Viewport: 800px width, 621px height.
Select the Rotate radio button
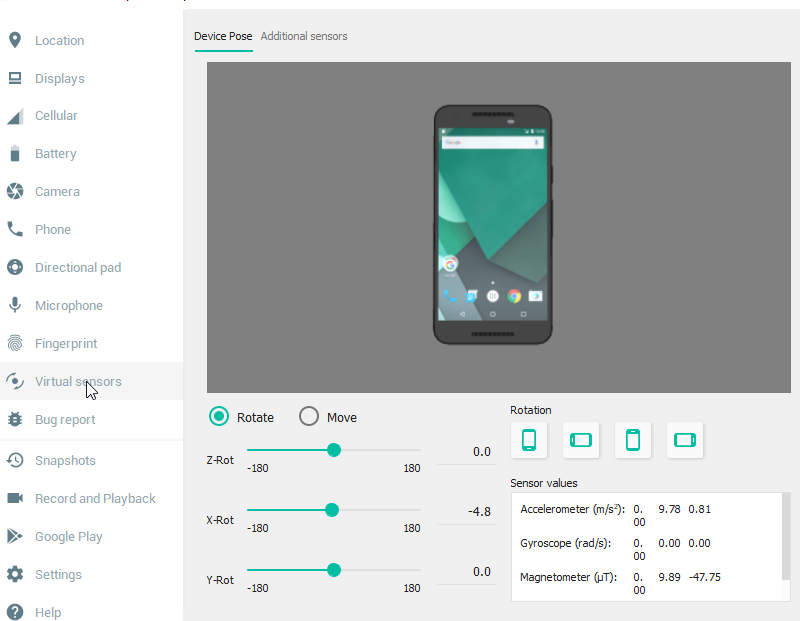(x=219, y=416)
